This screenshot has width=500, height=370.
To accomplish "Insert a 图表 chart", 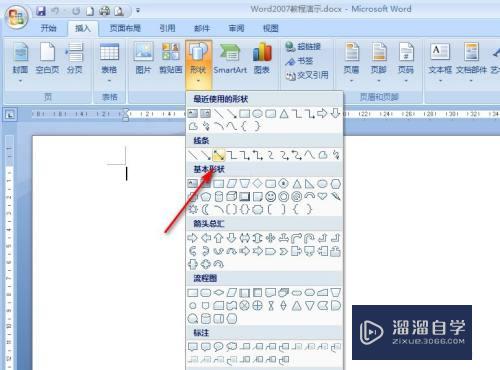I will click(262, 58).
